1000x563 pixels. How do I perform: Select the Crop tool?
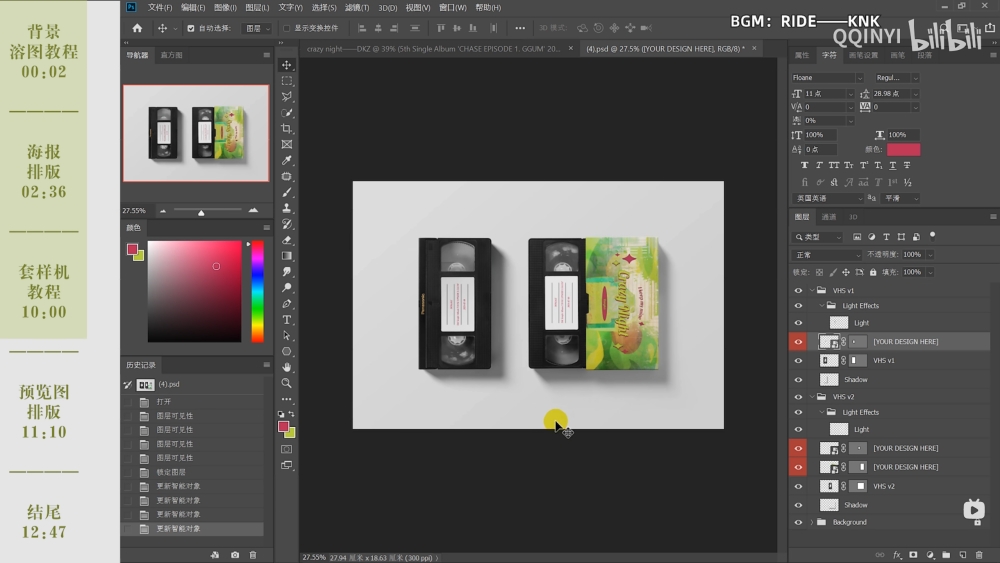pyautogui.click(x=287, y=129)
